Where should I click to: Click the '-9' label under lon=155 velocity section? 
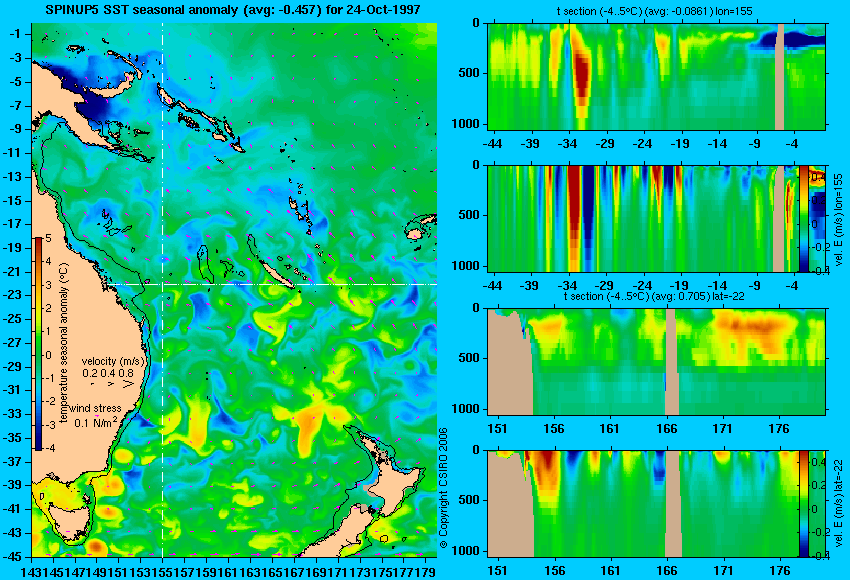pos(756,286)
